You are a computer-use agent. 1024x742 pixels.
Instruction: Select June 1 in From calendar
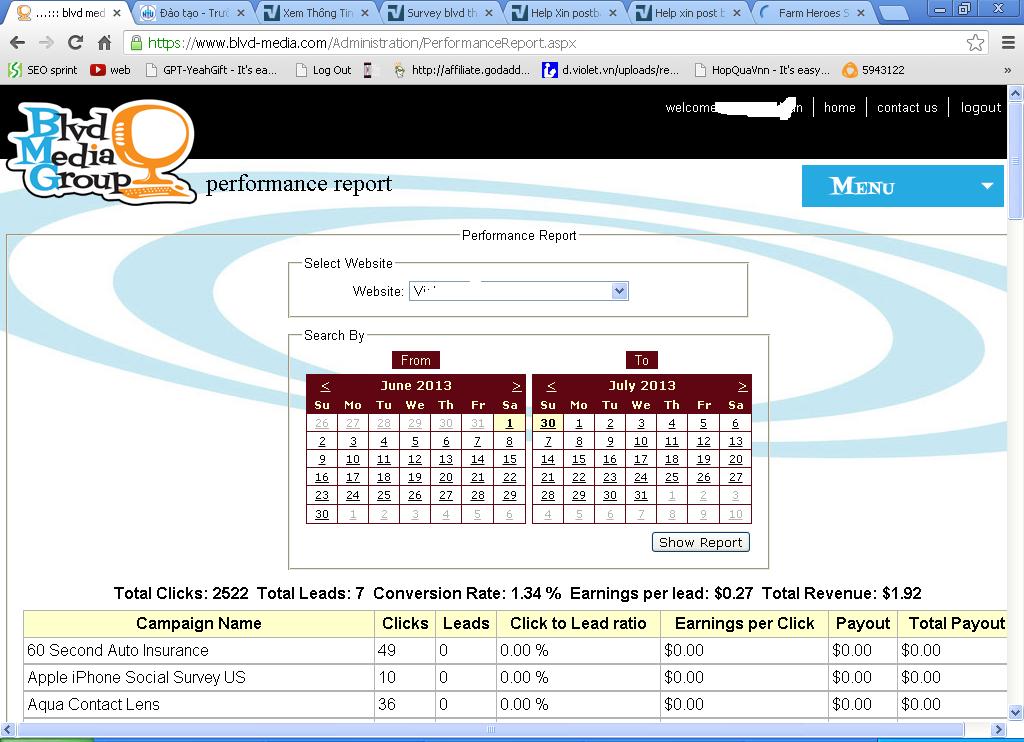pos(509,423)
